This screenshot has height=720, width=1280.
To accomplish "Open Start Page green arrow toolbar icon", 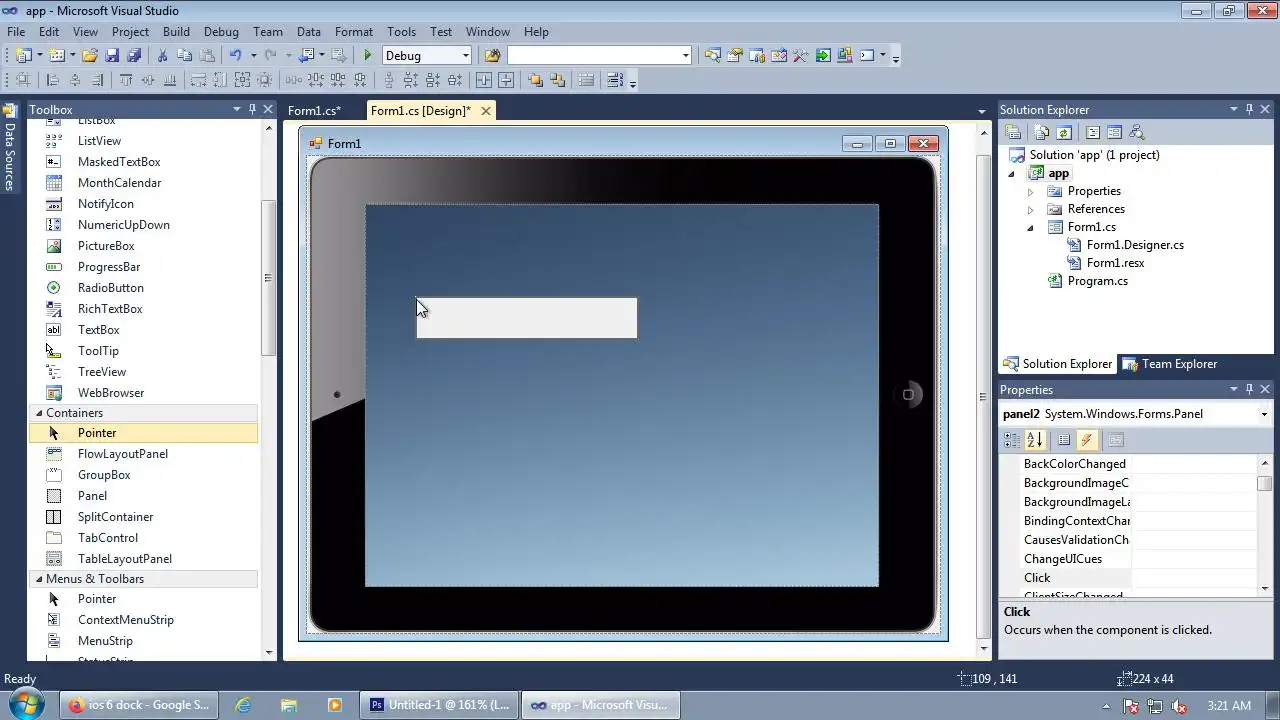I will pyautogui.click(x=823, y=56).
